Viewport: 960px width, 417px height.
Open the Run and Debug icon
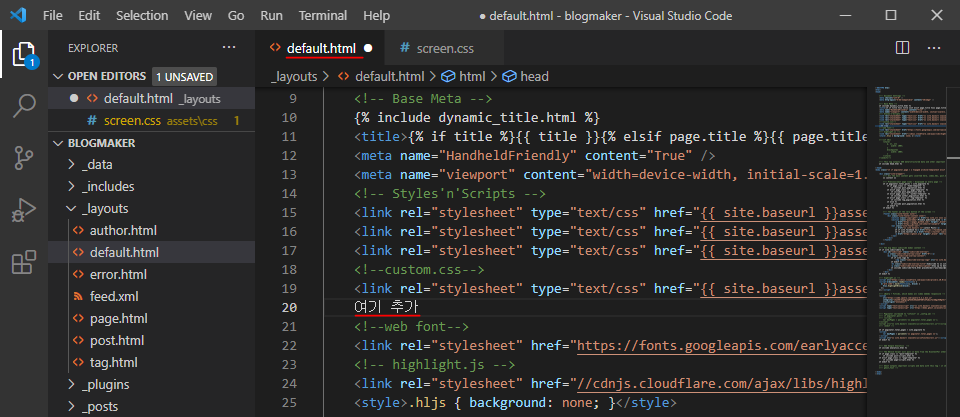(x=24, y=211)
